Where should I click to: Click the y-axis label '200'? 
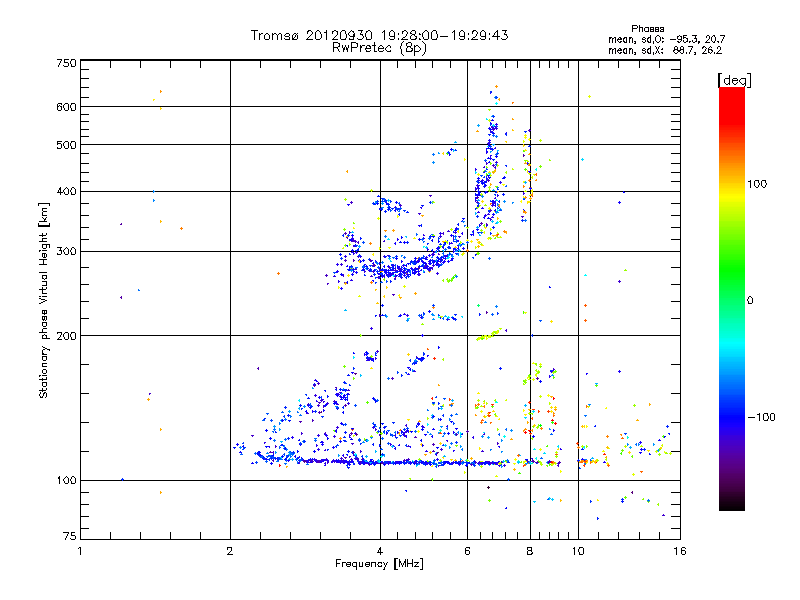(66, 336)
